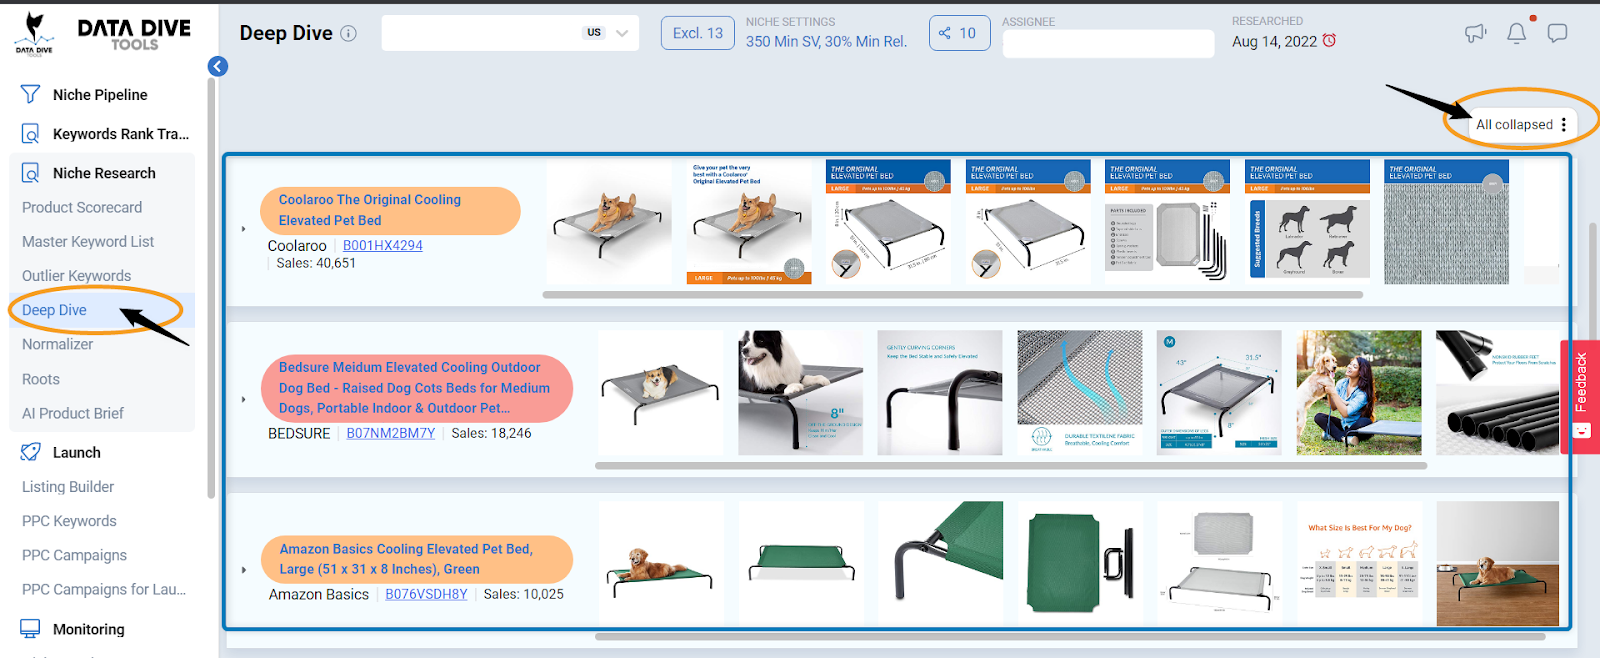Click Bedsure image of black-white dog
The width and height of the screenshot is (1600, 658).
pos(800,393)
